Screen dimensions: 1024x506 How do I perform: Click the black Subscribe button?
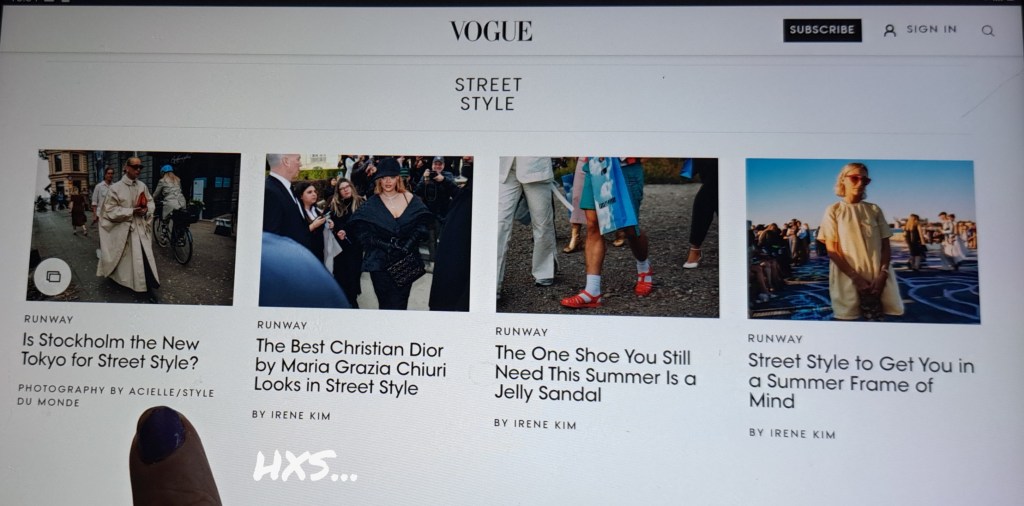pos(822,30)
